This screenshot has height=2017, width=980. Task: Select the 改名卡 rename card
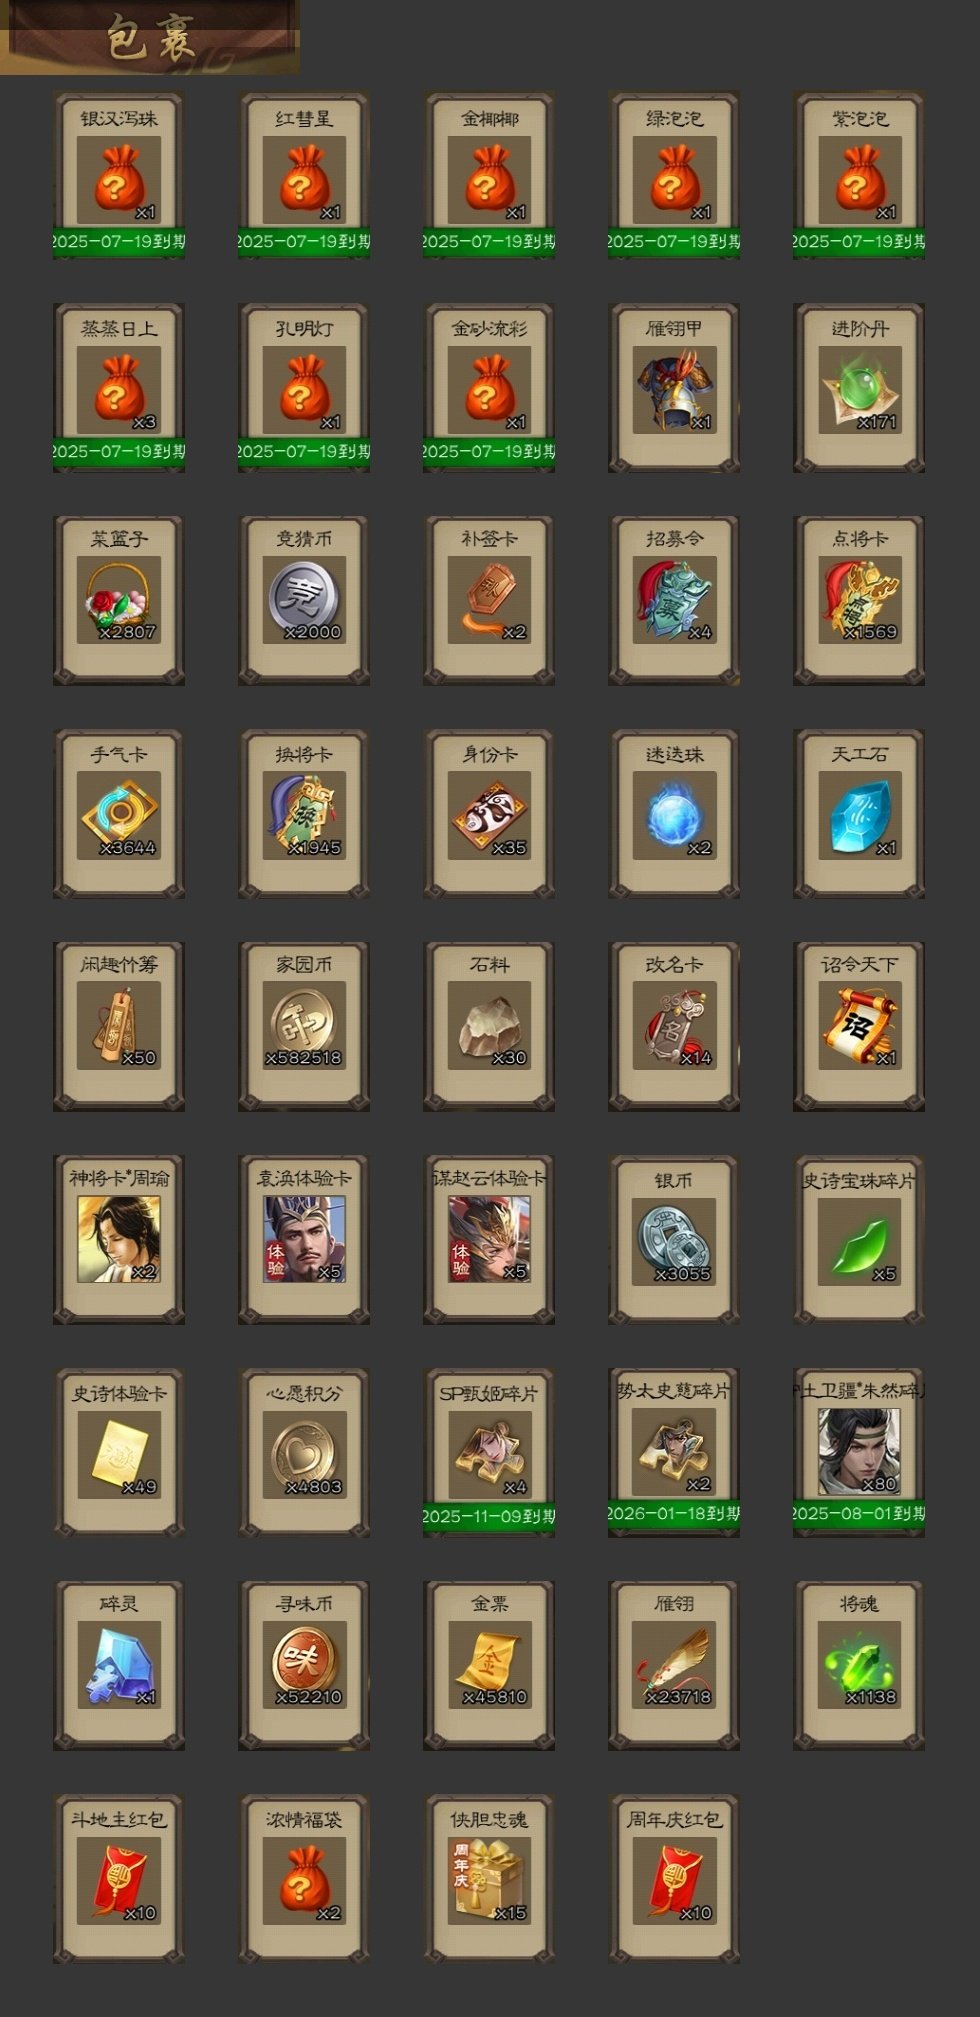click(674, 1026)
